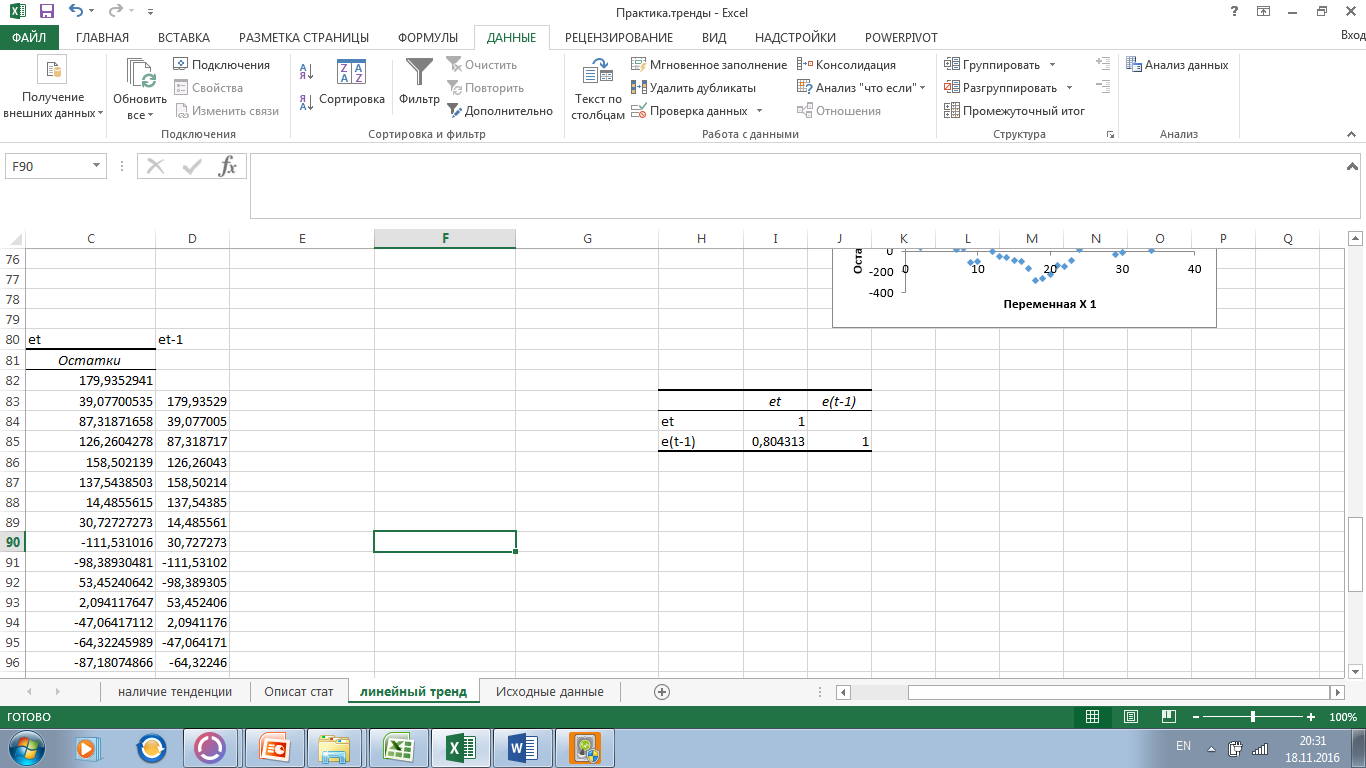Switch to Normal view in status bar
Viewport: 1366px width, 768px height.
(x=1092, y=717)
